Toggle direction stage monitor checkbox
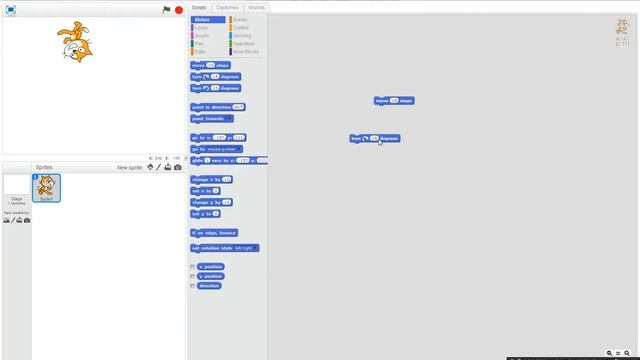This screenshot has height=360, width=640. click(192, 286)
